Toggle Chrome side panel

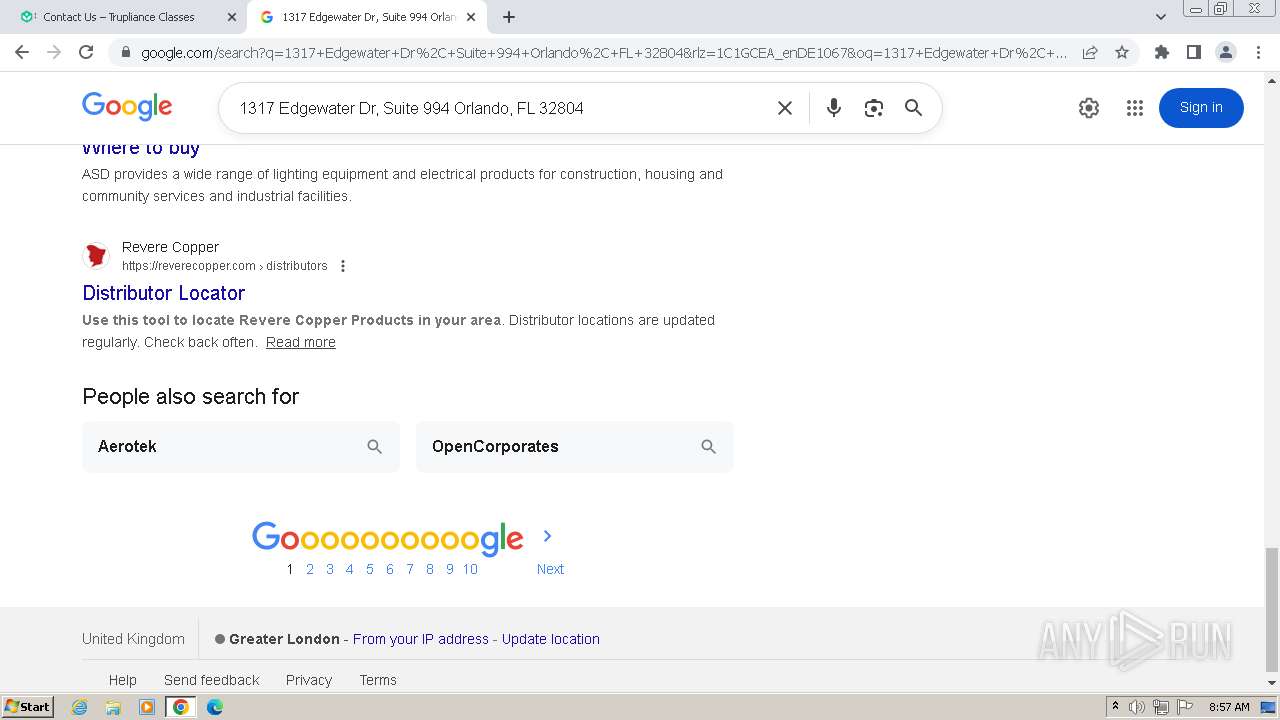[1193, 52]
